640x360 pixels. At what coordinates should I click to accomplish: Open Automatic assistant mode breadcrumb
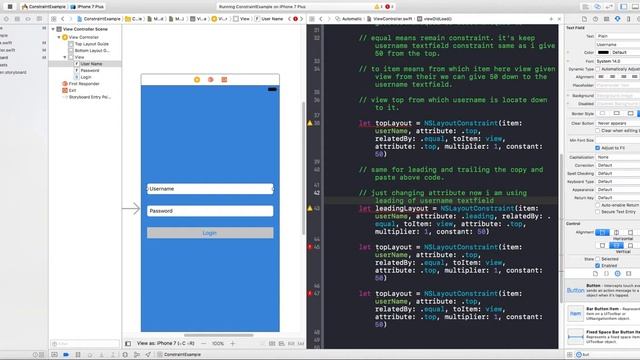pyautogui.click(x=348, y=19)
